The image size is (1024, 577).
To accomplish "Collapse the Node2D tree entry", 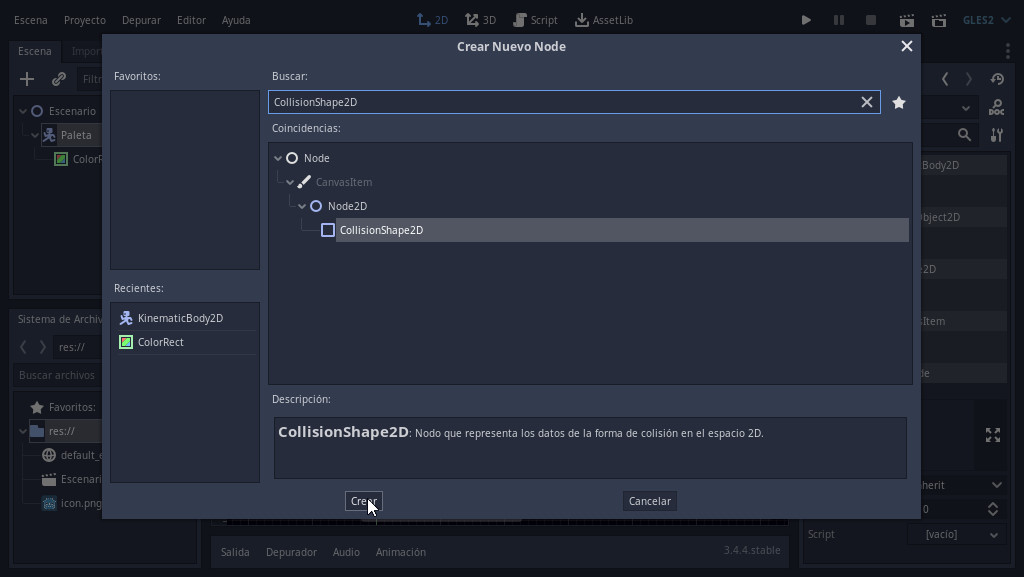I will [x=302, y=206].
